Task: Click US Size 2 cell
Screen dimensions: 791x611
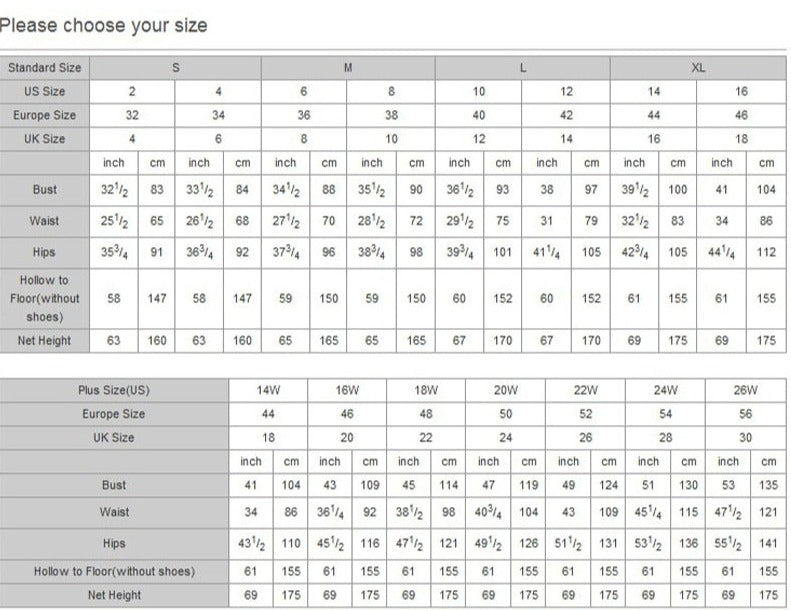Action: click(132, 91)
